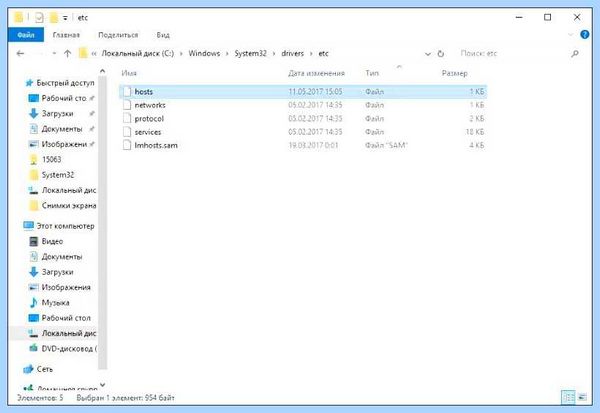Switch to the Главная ribbon tab
600x413 pixels.
click(66, 35)
